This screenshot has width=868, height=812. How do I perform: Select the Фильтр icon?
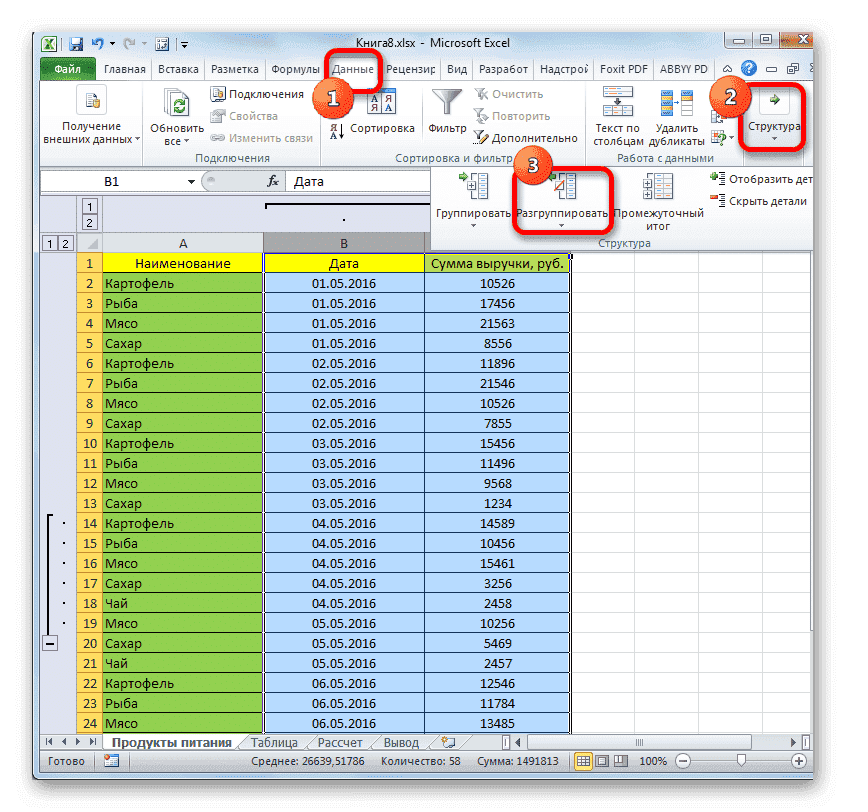(446, 104)
